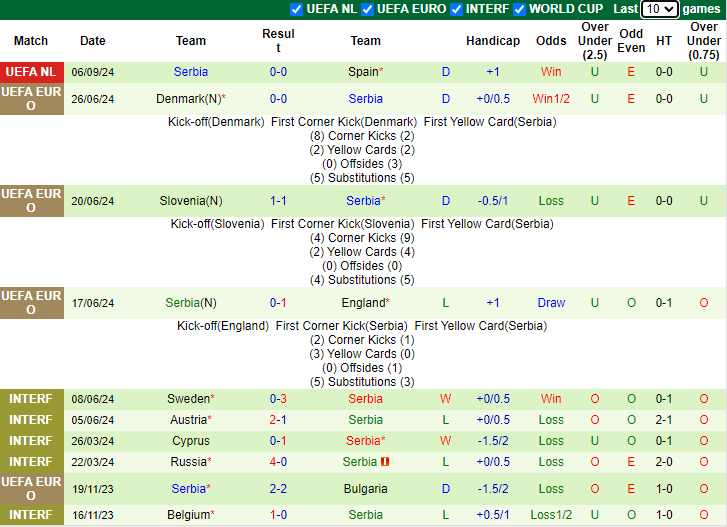Image resolution: width=727 pixels, height=527 pixels.
Task: Click the 4-0 match result
Action: coord(278,462)
